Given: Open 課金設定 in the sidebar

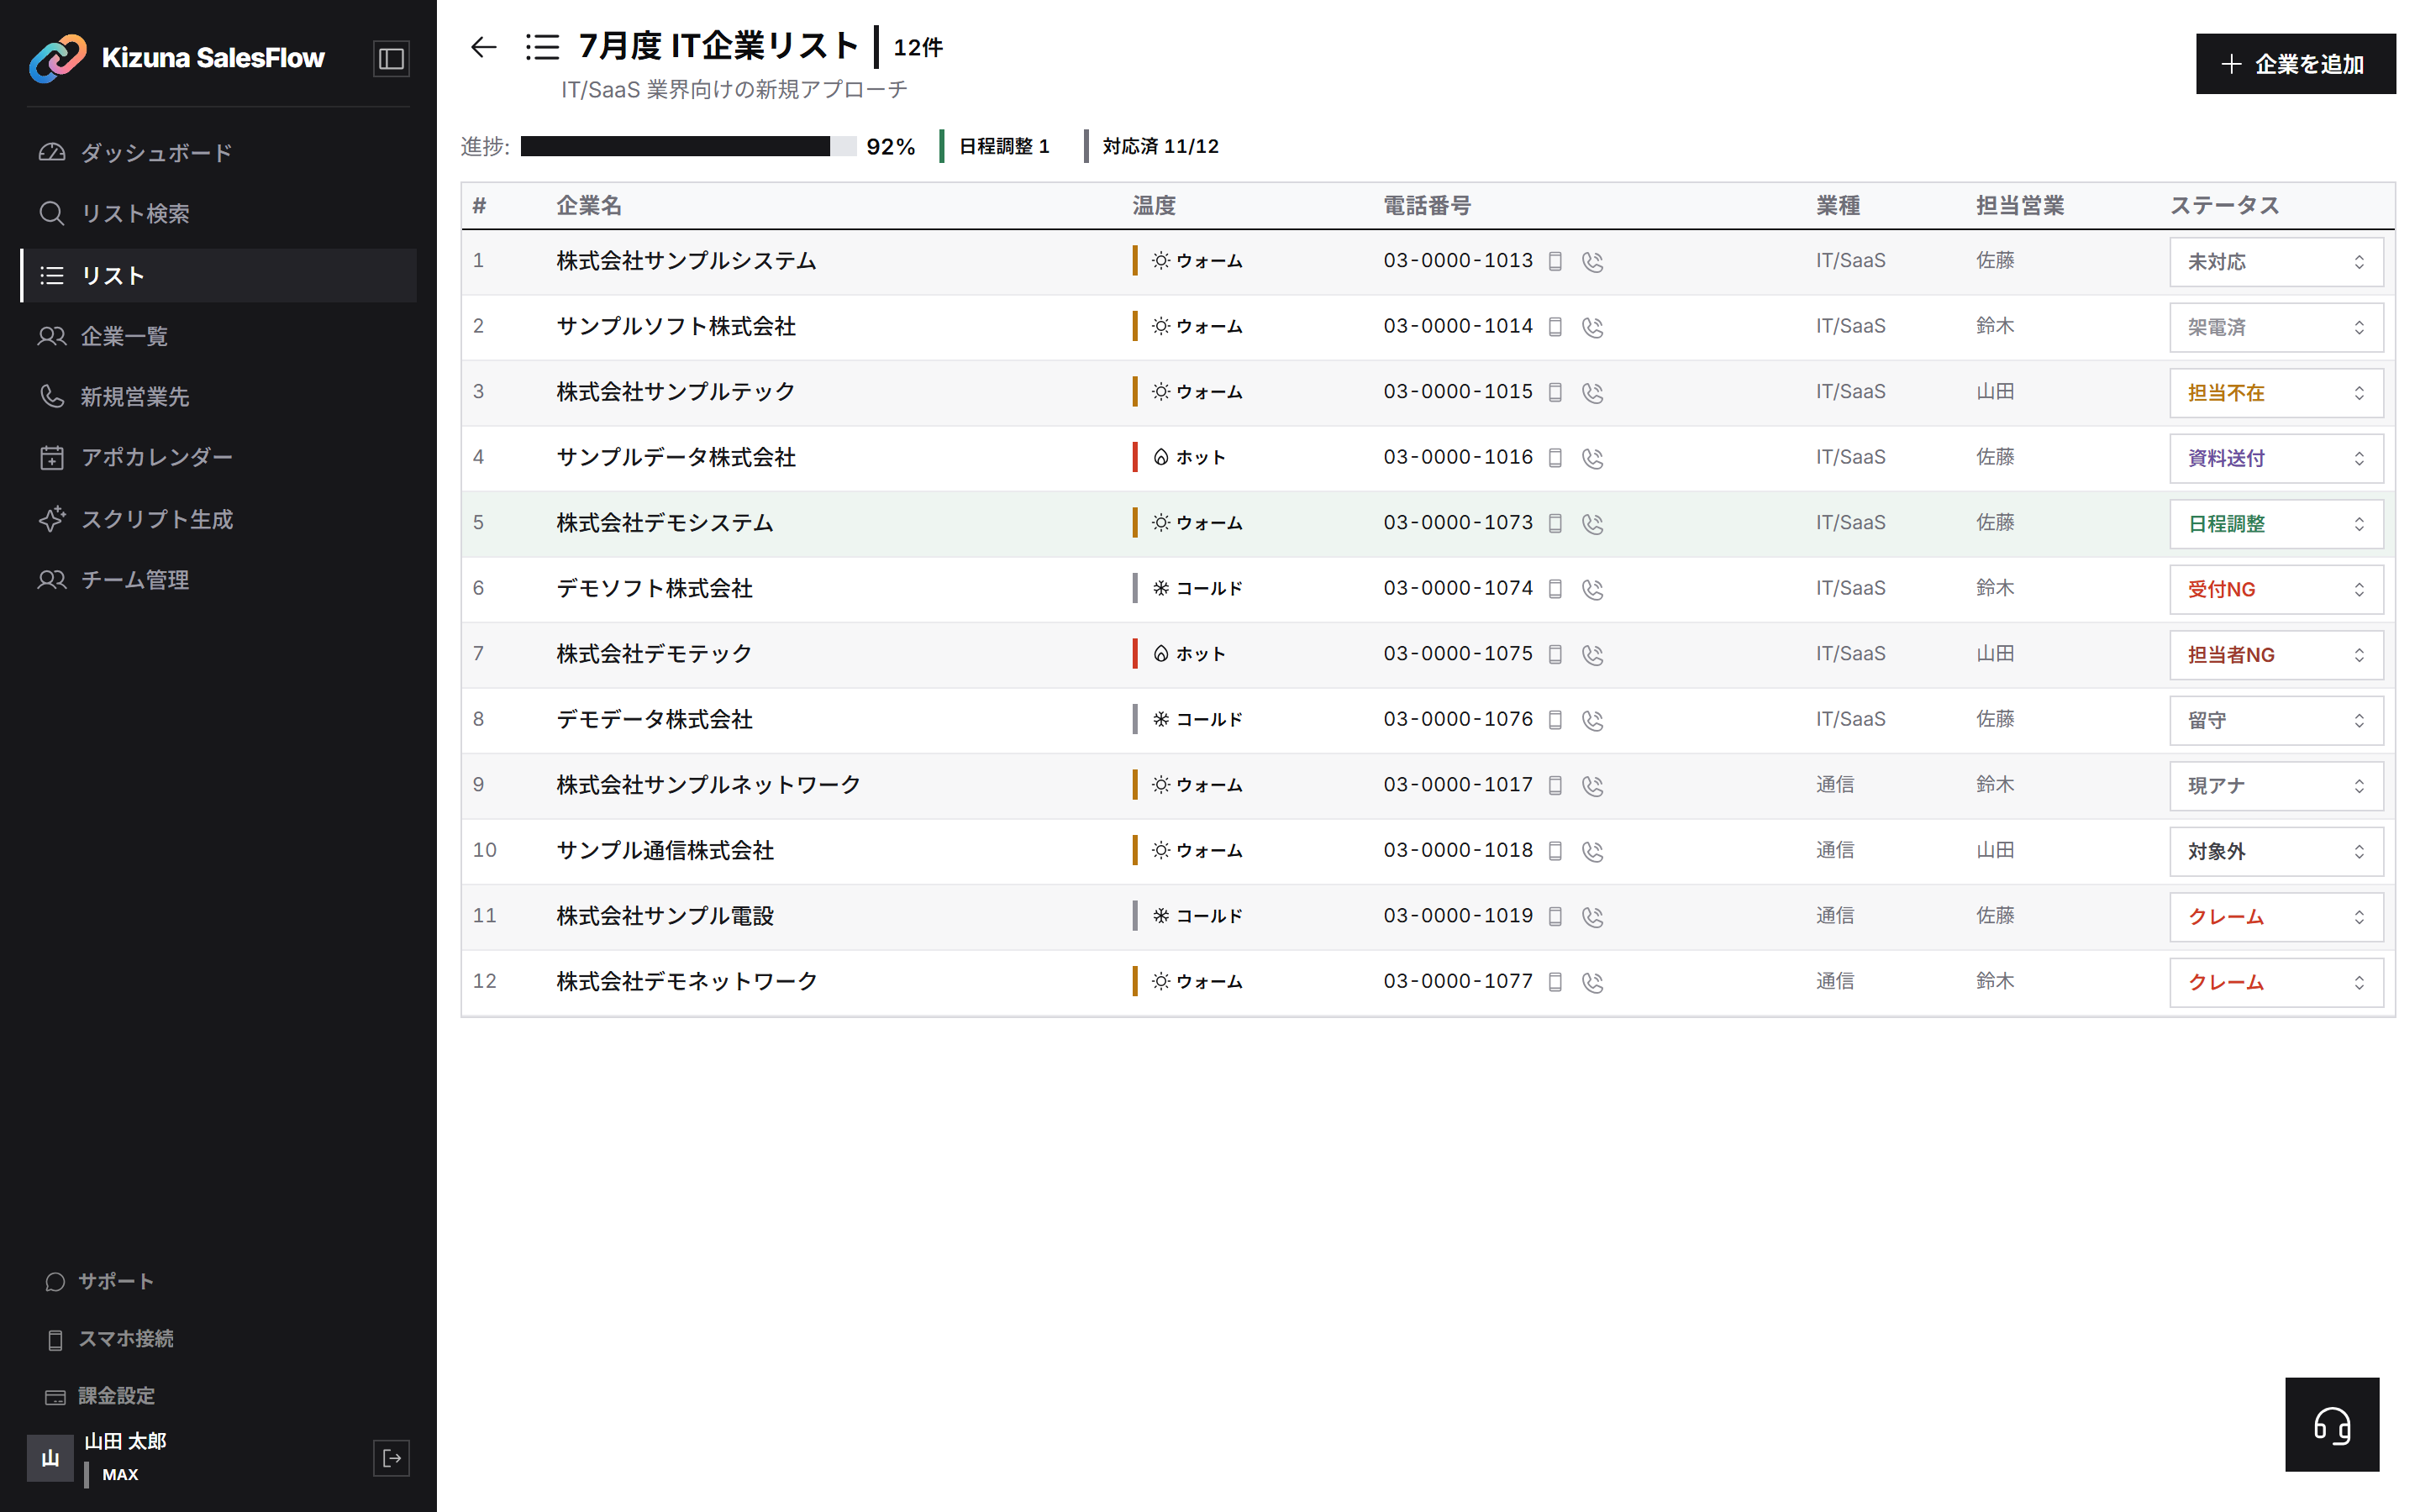Looking at the screenshot, I should (x=100, y=1395).
